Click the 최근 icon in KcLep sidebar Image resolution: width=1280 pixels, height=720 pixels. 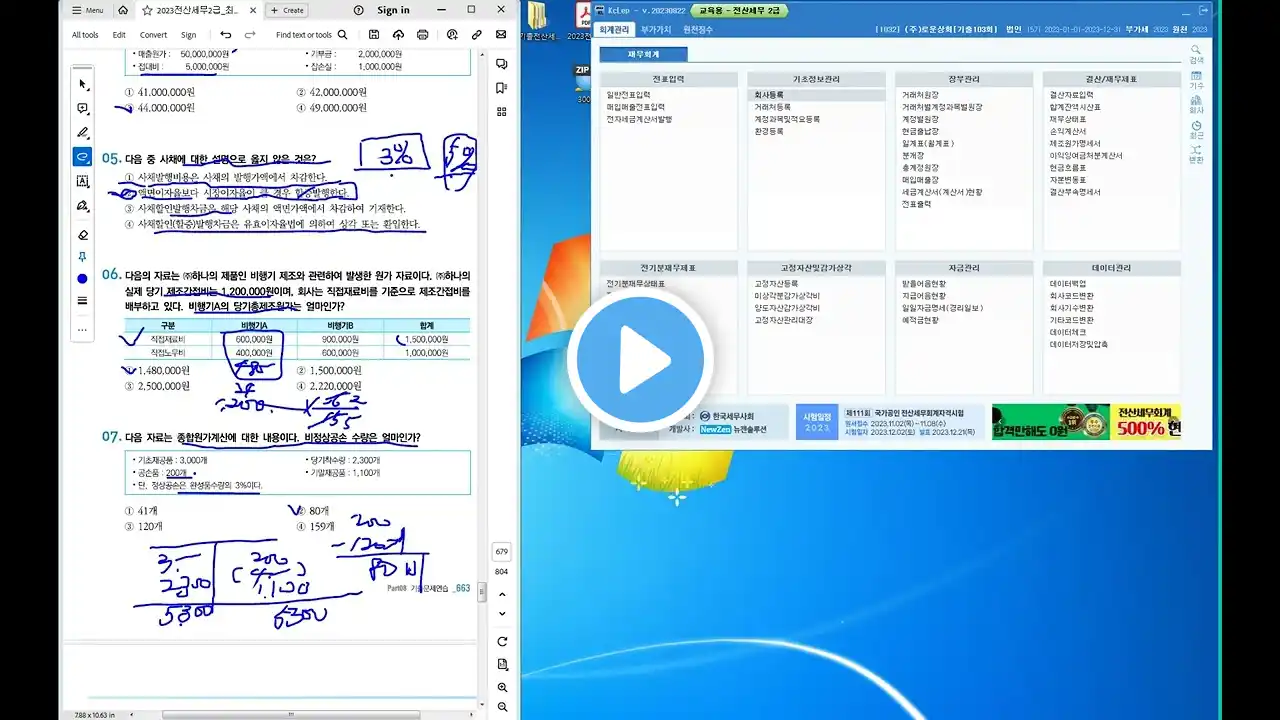click(x=1196, y=129)
